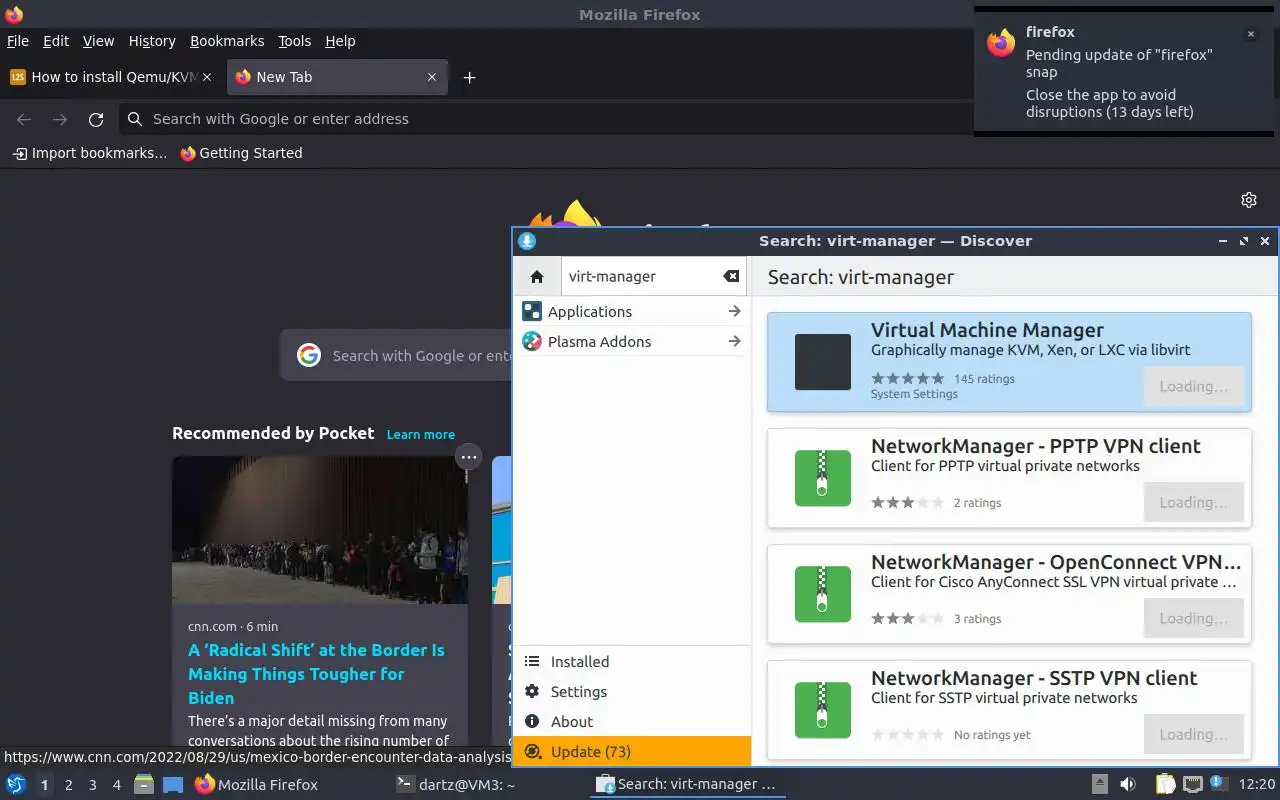The height and width of the screenshot is (800, 1280).
Task: Open the Help menu
Action: tap(340, 41)
